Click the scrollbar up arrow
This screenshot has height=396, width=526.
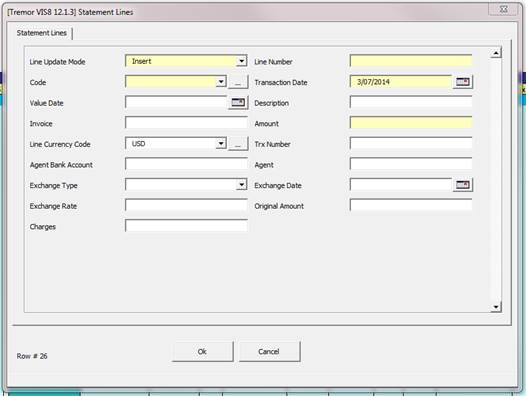pyautogui.click(x=496, y=53)
